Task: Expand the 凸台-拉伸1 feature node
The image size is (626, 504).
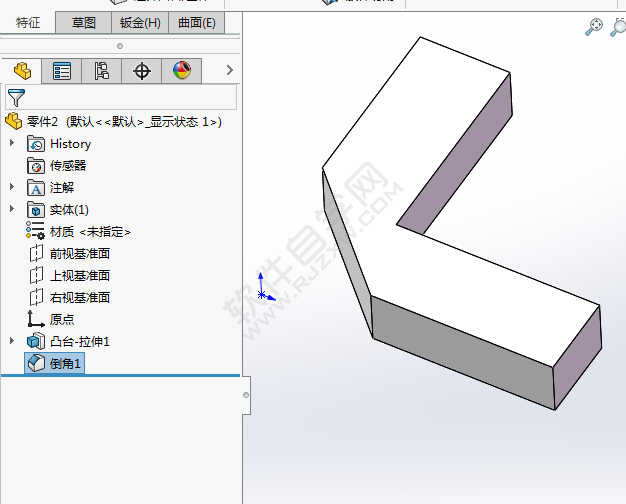Action: coord(12,340)
